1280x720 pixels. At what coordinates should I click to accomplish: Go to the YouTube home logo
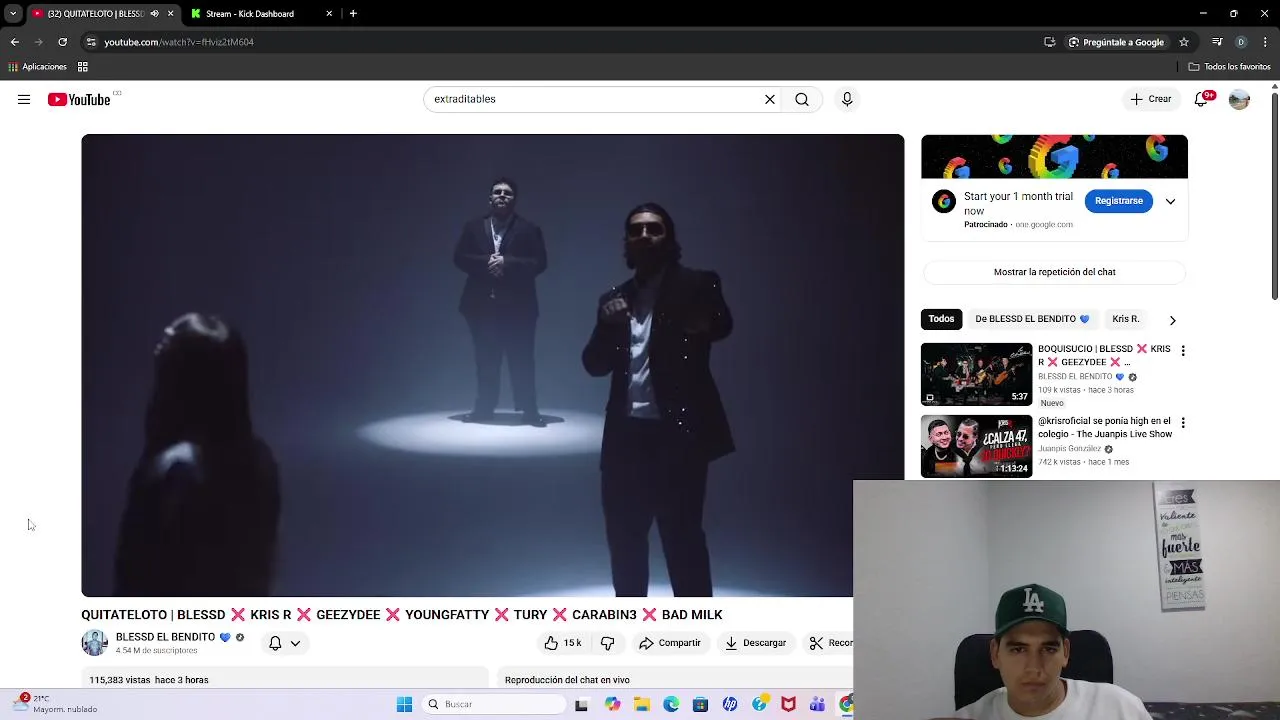pyautogui.click(x=79, y=99)
